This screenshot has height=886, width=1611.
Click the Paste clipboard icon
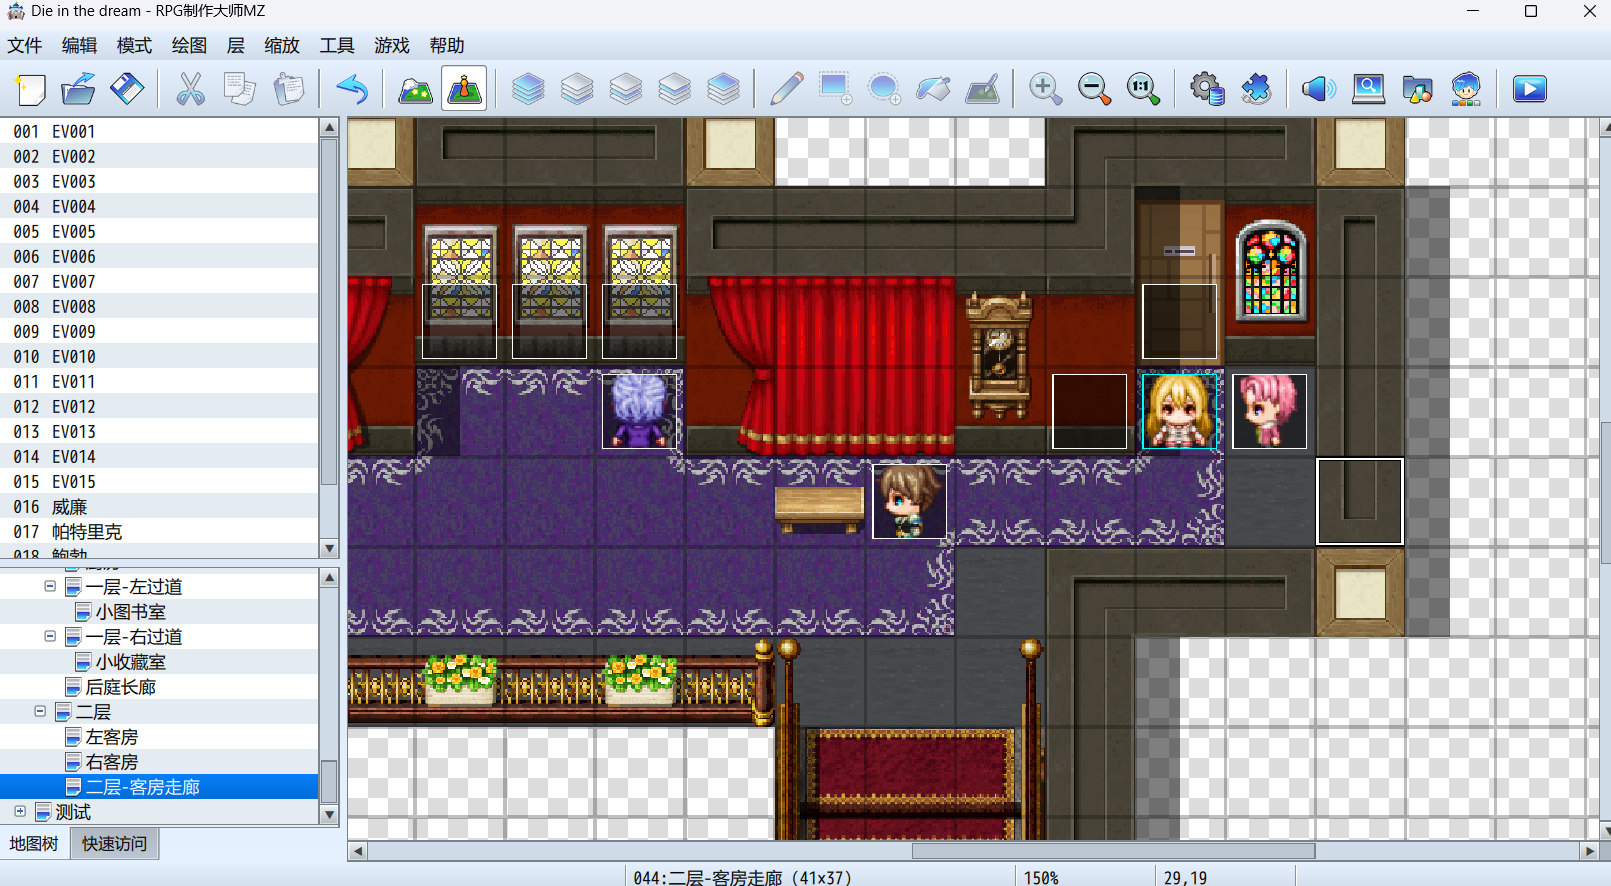click(288, 89)
